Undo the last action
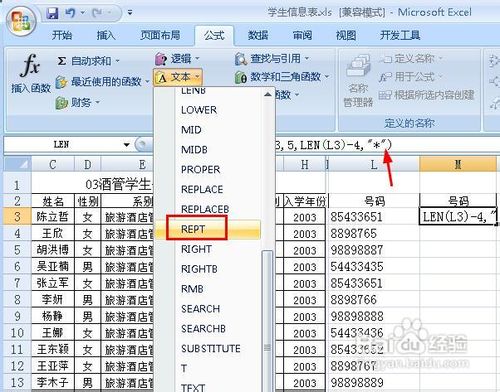Image resolution: width=500 pixels, height=392 pixels. pyautogui.click(x=70, y=13)
